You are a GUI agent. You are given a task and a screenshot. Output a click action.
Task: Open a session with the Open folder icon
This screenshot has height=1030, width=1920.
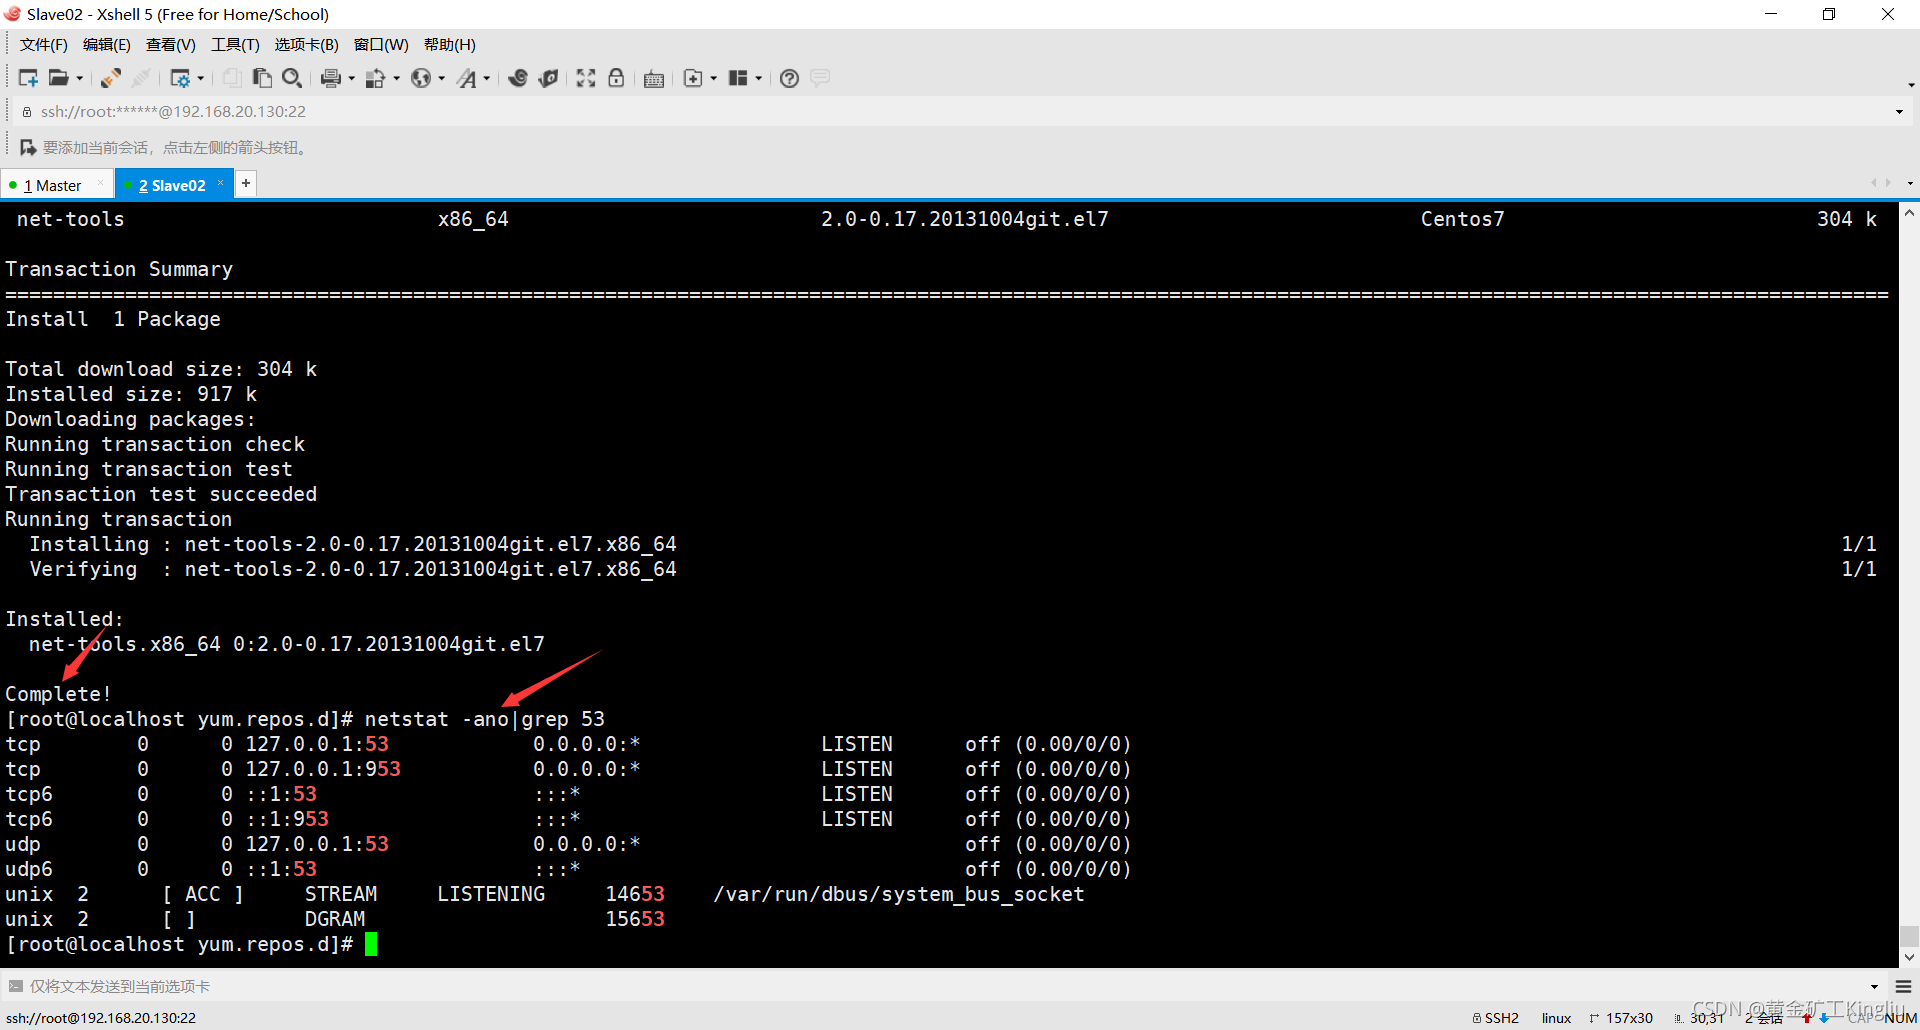coord(61,78)
